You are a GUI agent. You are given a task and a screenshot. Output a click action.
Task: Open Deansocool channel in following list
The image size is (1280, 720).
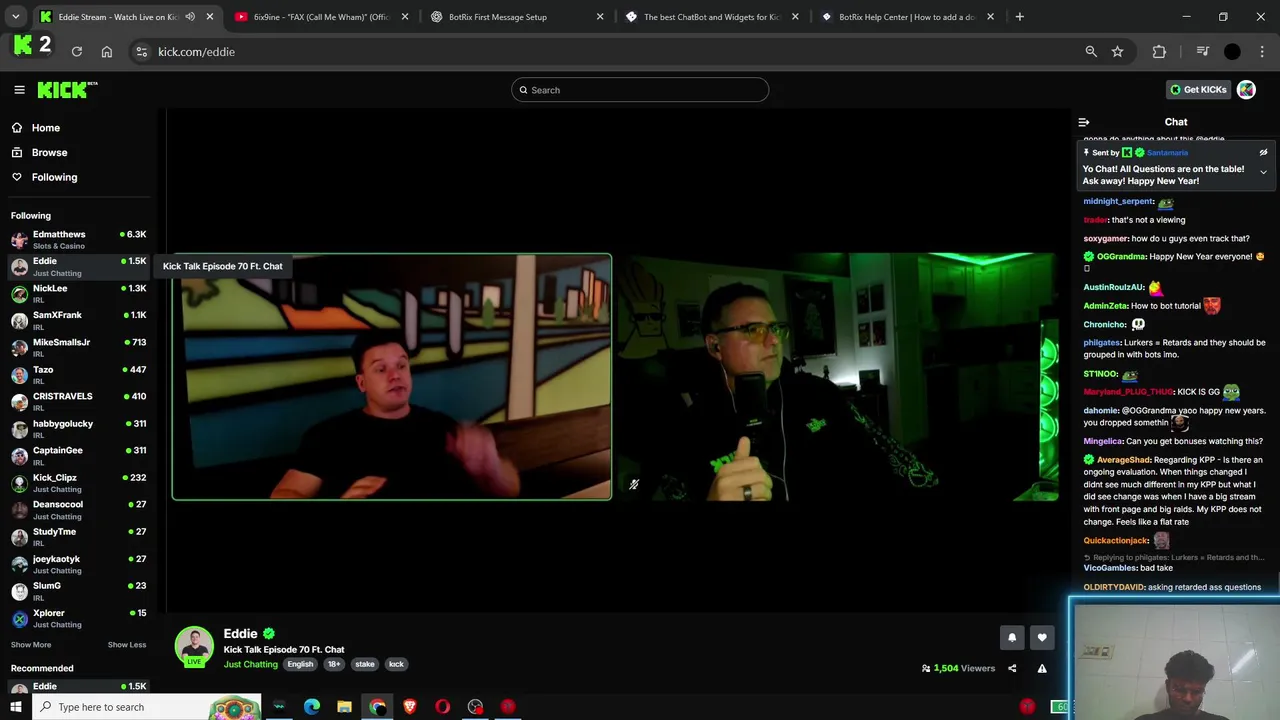[79, 510]
